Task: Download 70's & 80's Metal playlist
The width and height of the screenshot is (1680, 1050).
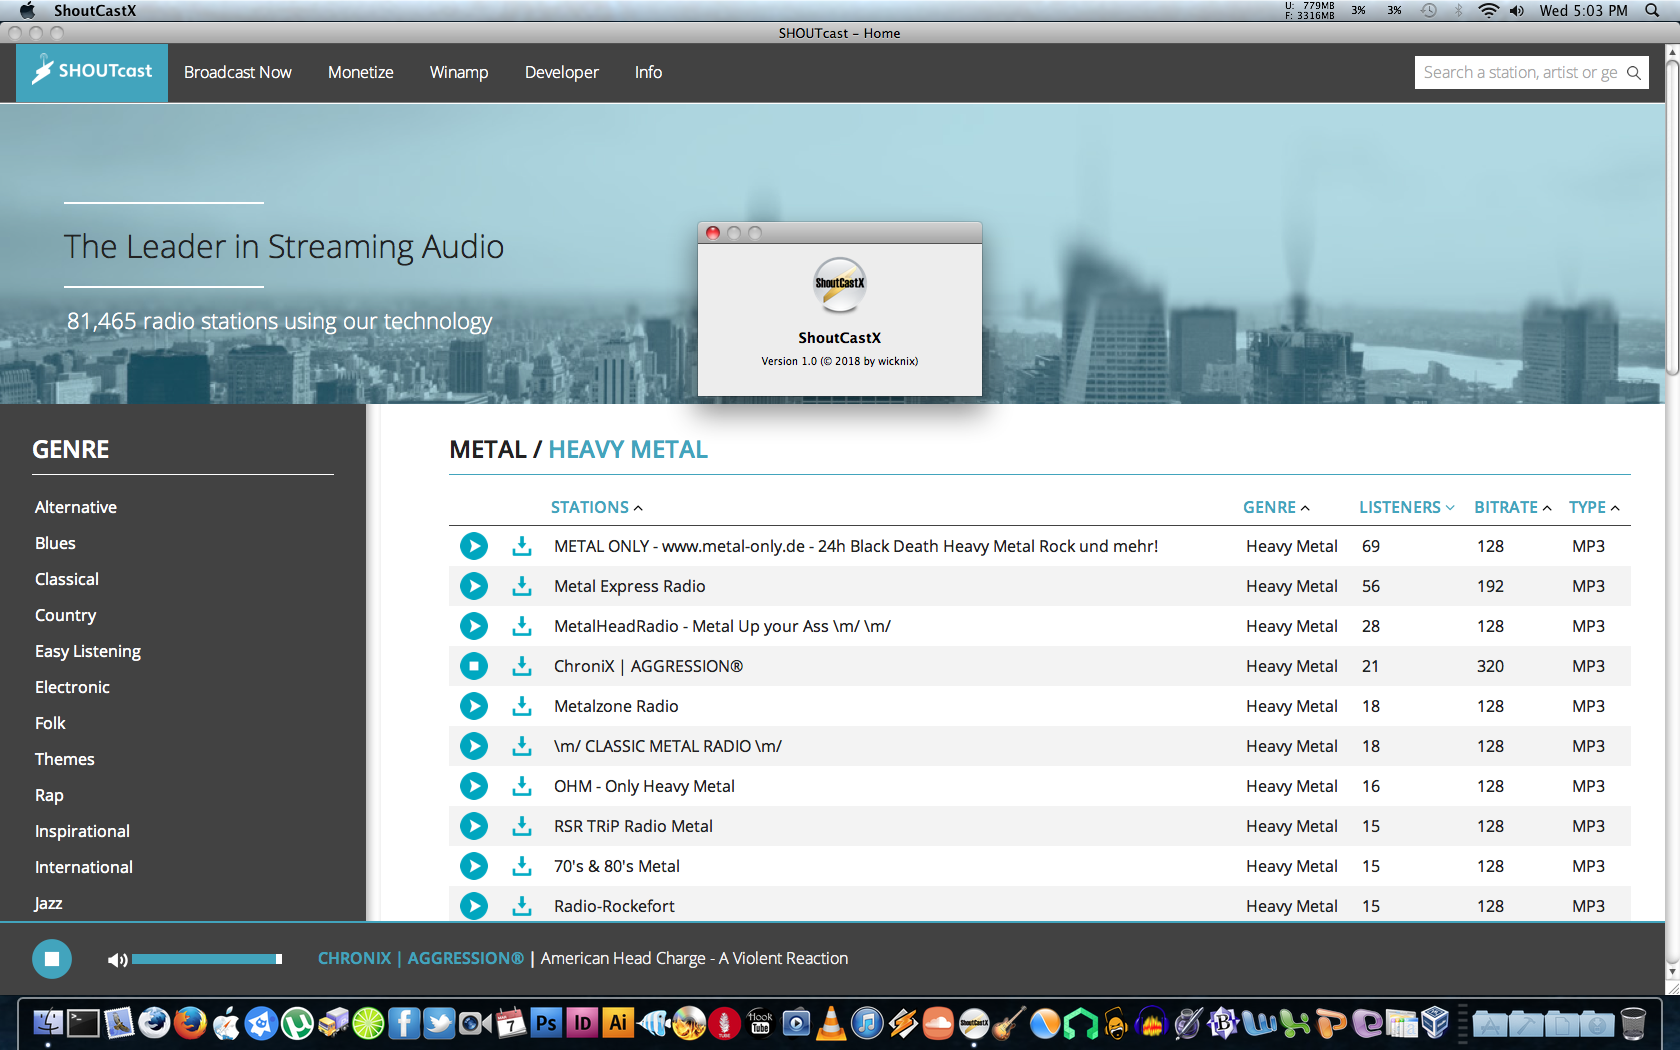Action: (522, 866)
